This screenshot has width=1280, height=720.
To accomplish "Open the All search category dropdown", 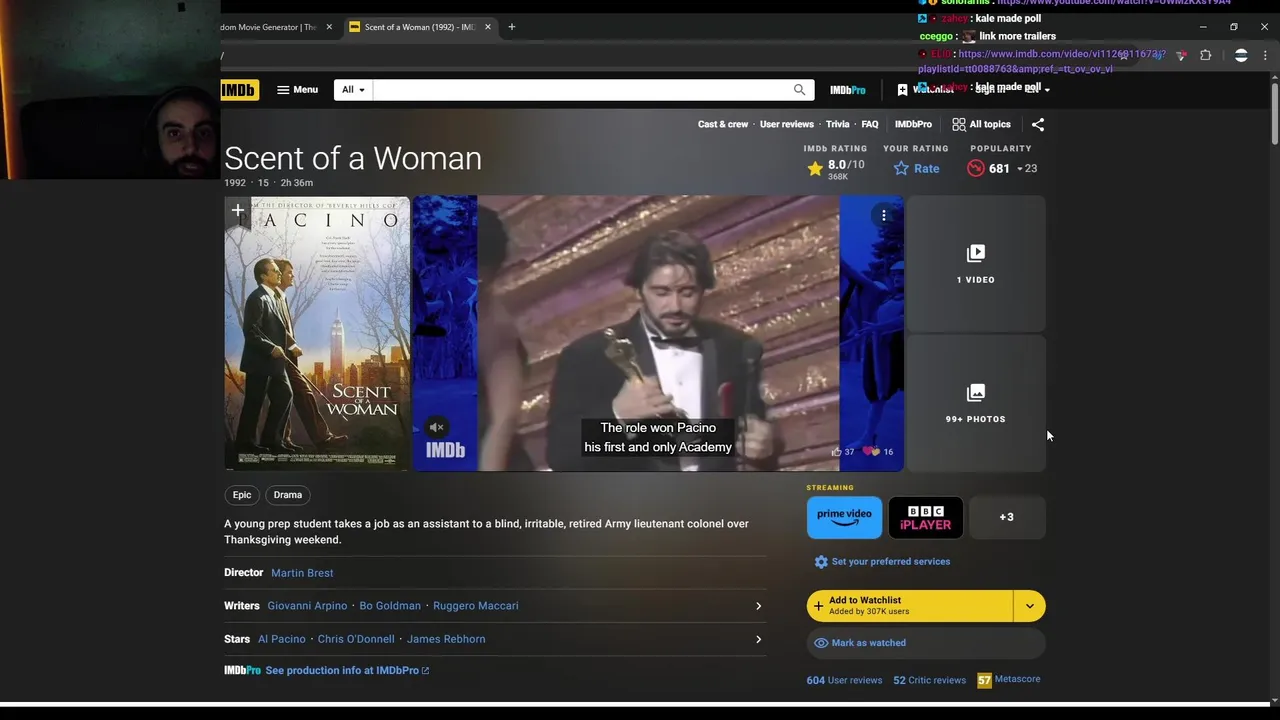I will (353, 90).
